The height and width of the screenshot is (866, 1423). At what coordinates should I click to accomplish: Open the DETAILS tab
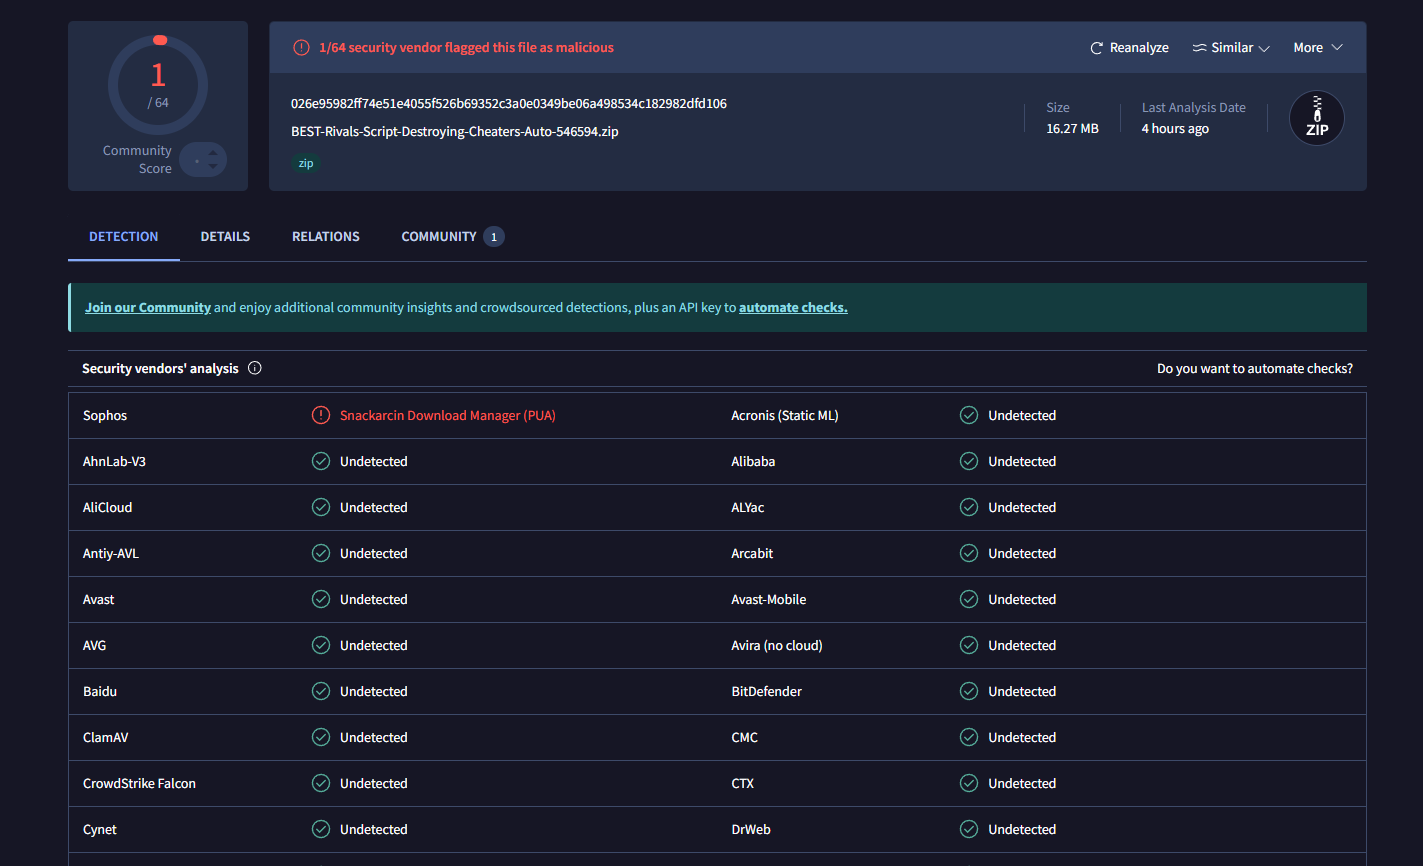click(225, 237)
